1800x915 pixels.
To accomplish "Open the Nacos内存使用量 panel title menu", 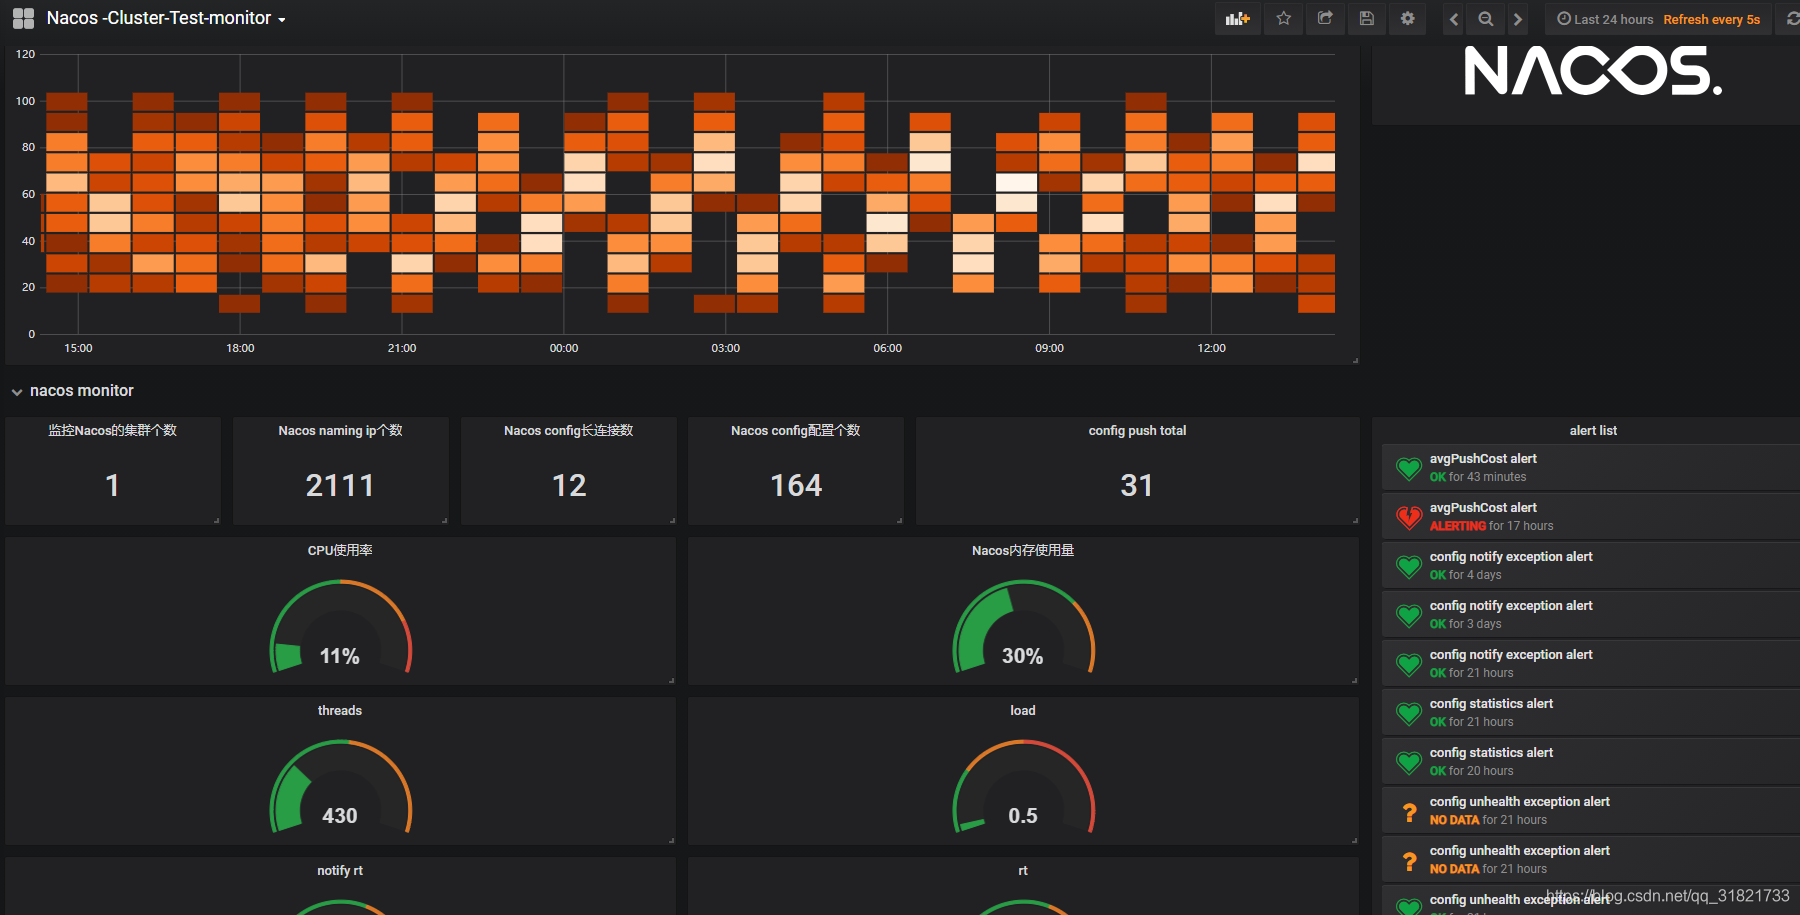I will pos(1023,550).
